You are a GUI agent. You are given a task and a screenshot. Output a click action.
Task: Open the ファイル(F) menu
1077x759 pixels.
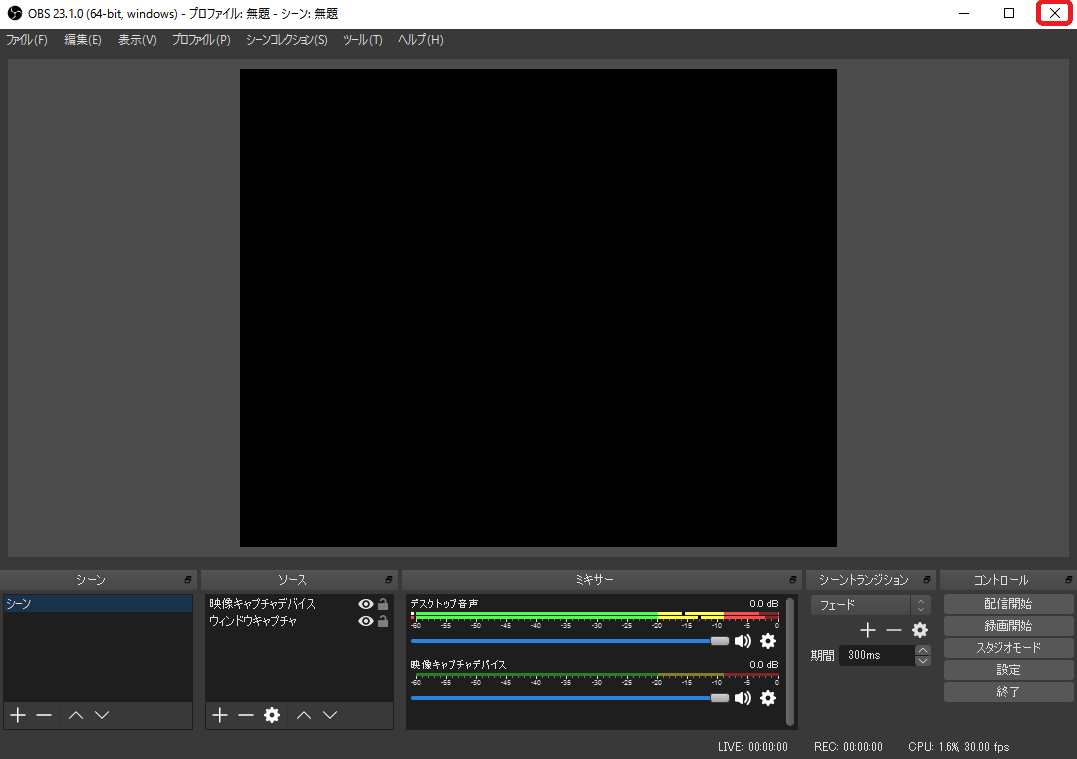27,40
